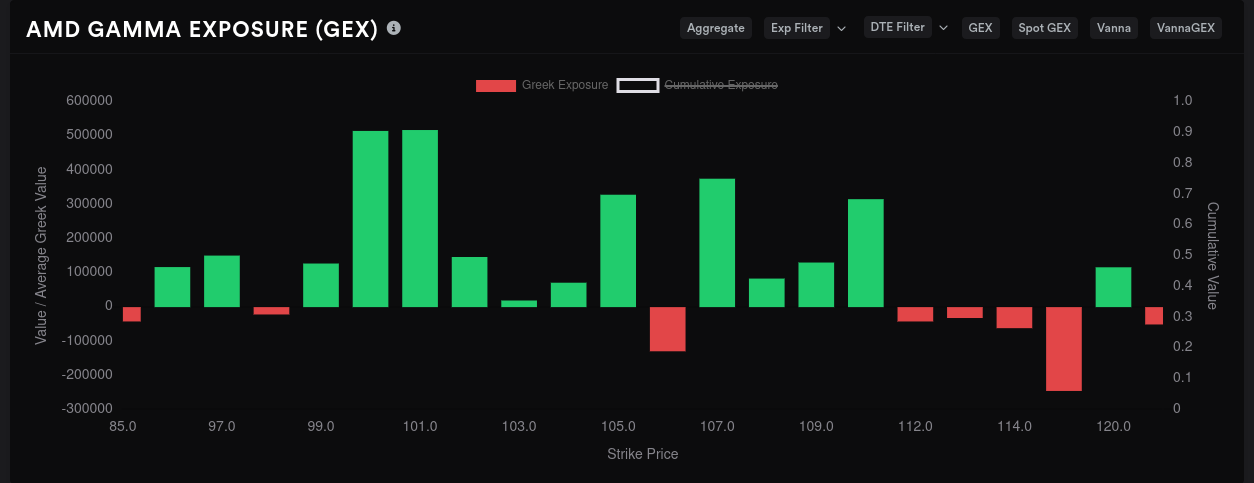Switch to the Spot GEX tab
Image resolution: width=1254 pixels, height=483 pixels.
(x=1045, y=28)
